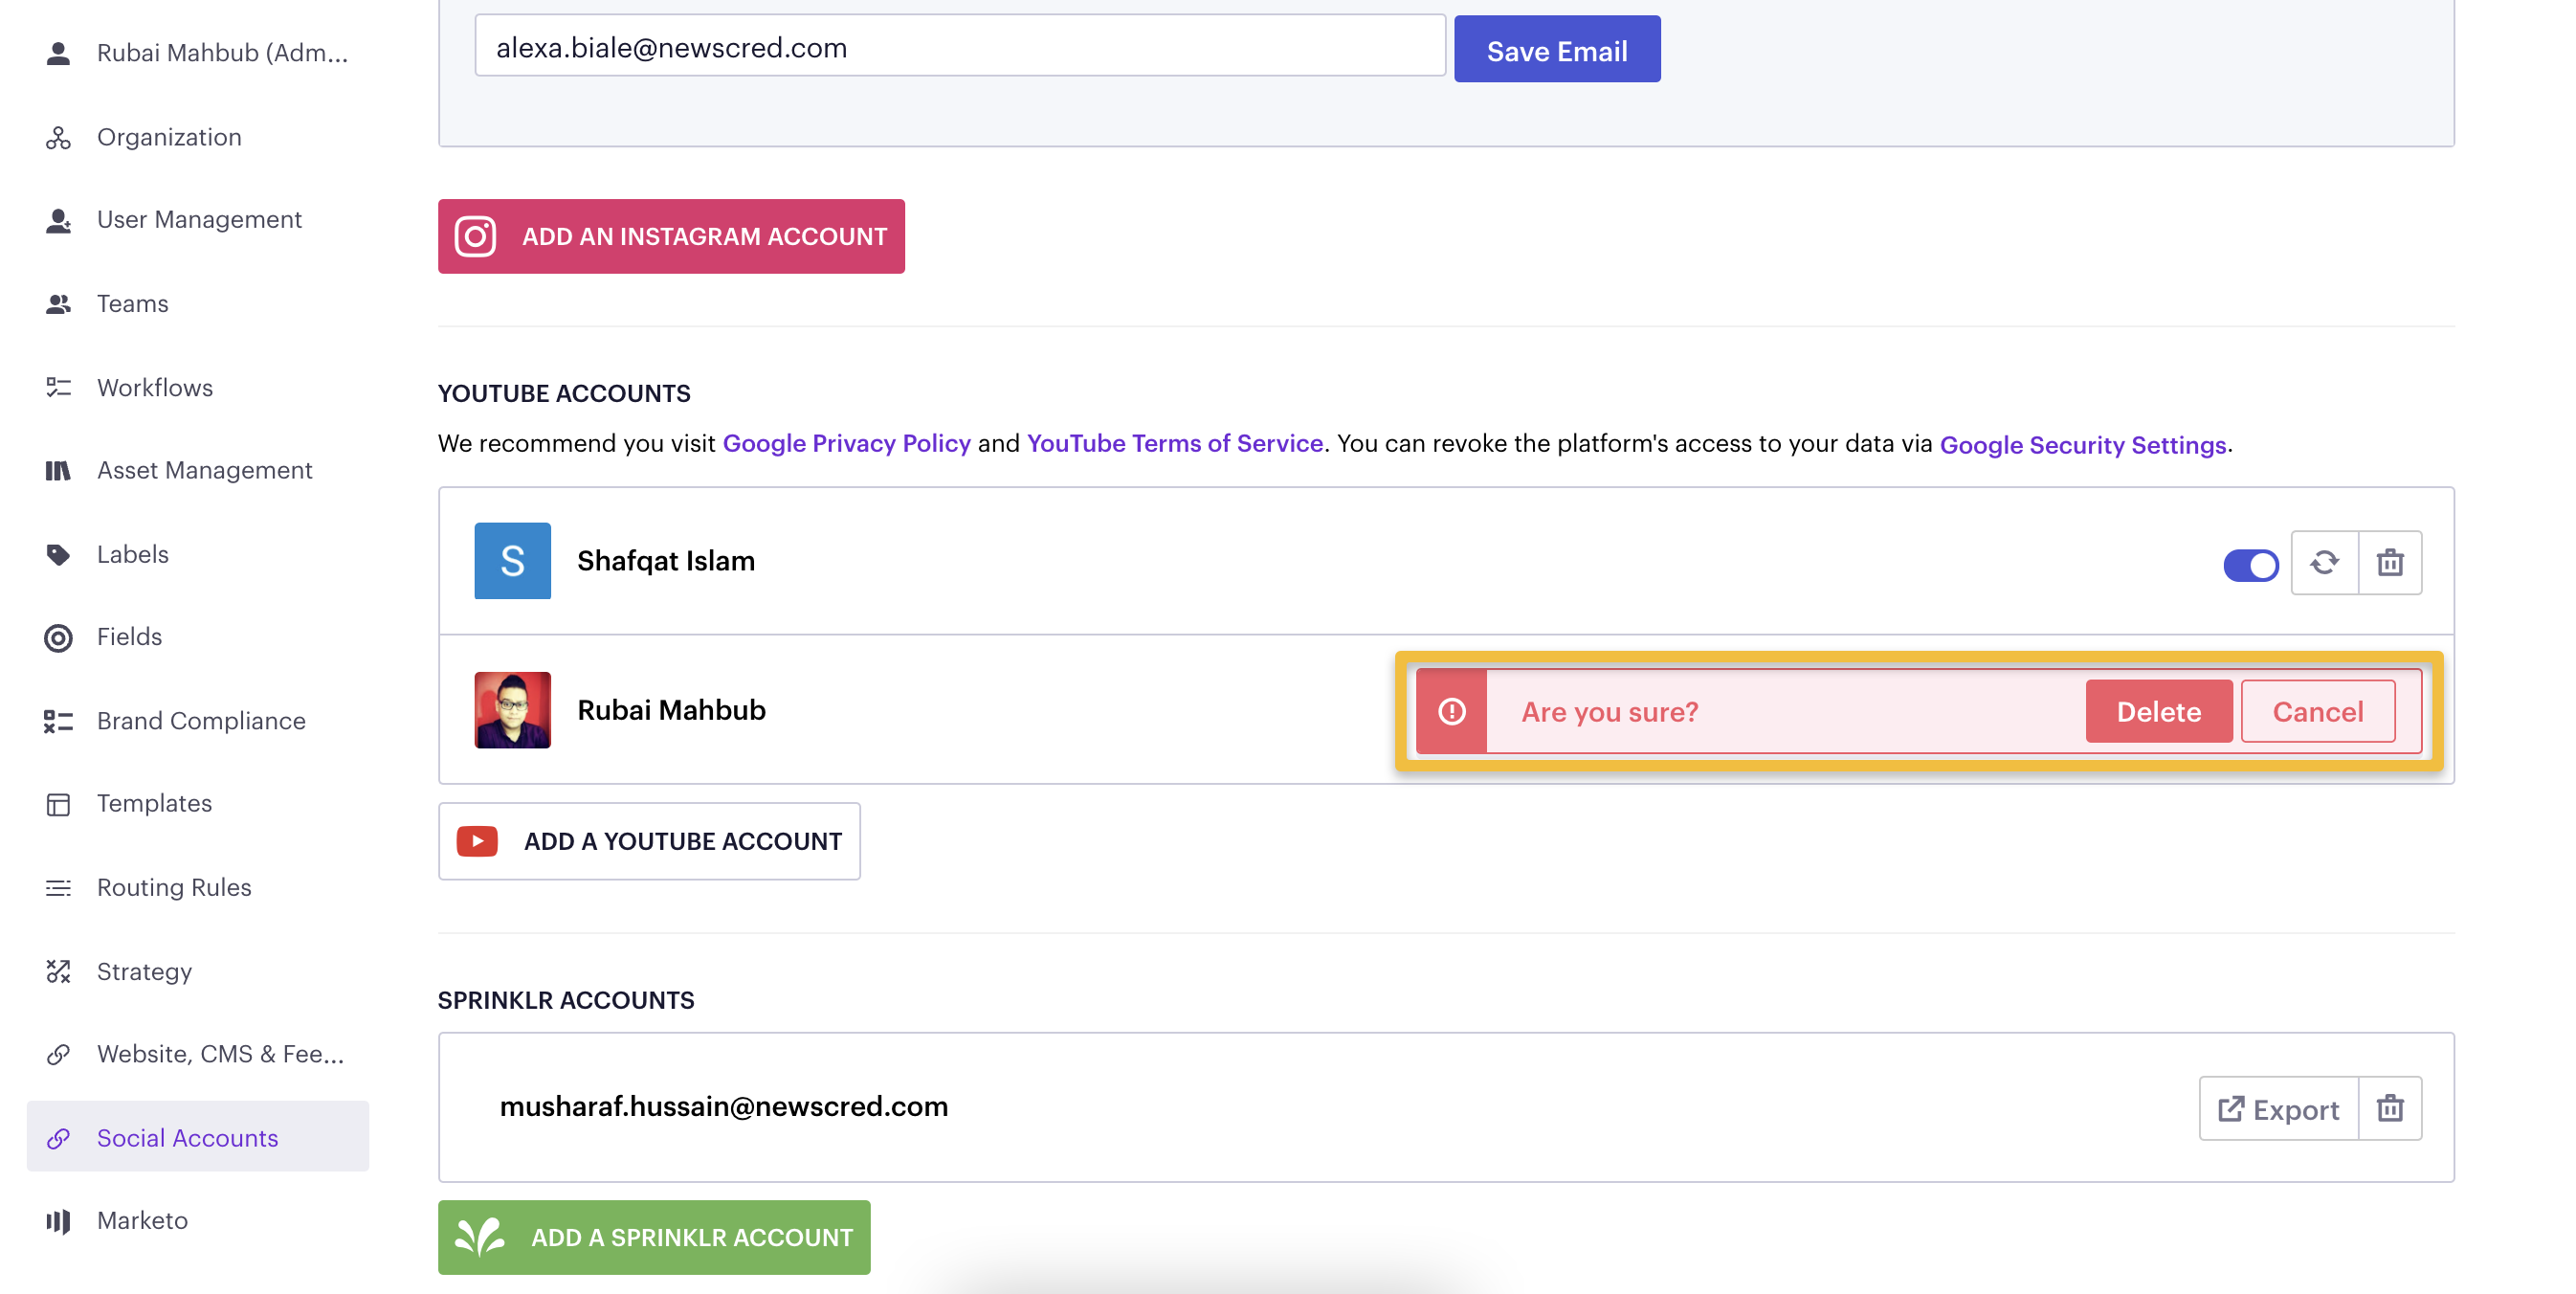Click the YOUTUBE ACCOUNTS heading
Viewport: 2576px width, 1294px height.
(564, 394)
